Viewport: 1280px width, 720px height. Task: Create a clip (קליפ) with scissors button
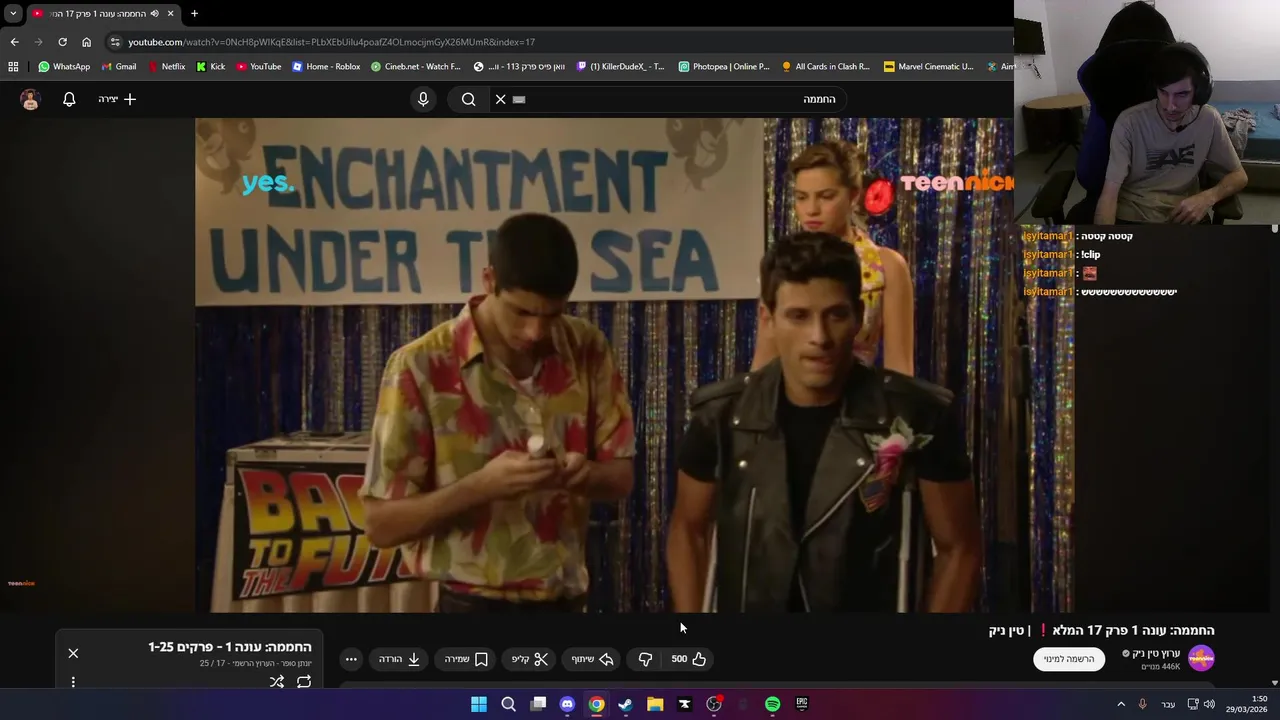(530, 659)
